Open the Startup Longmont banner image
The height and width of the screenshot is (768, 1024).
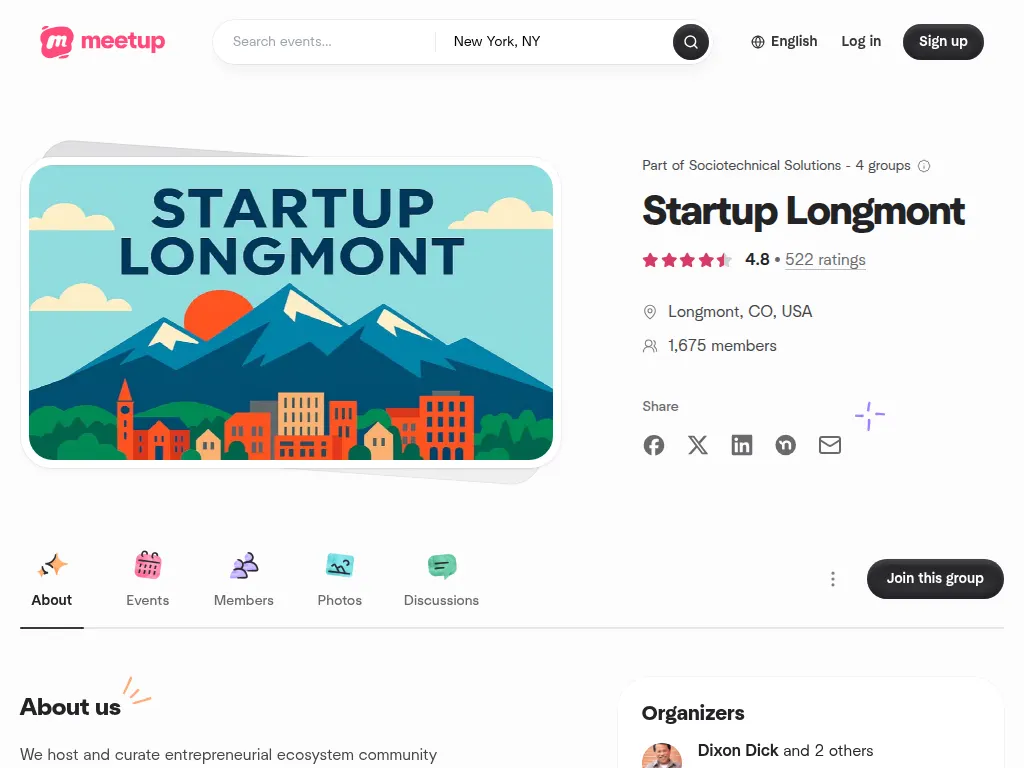(291, 312)
